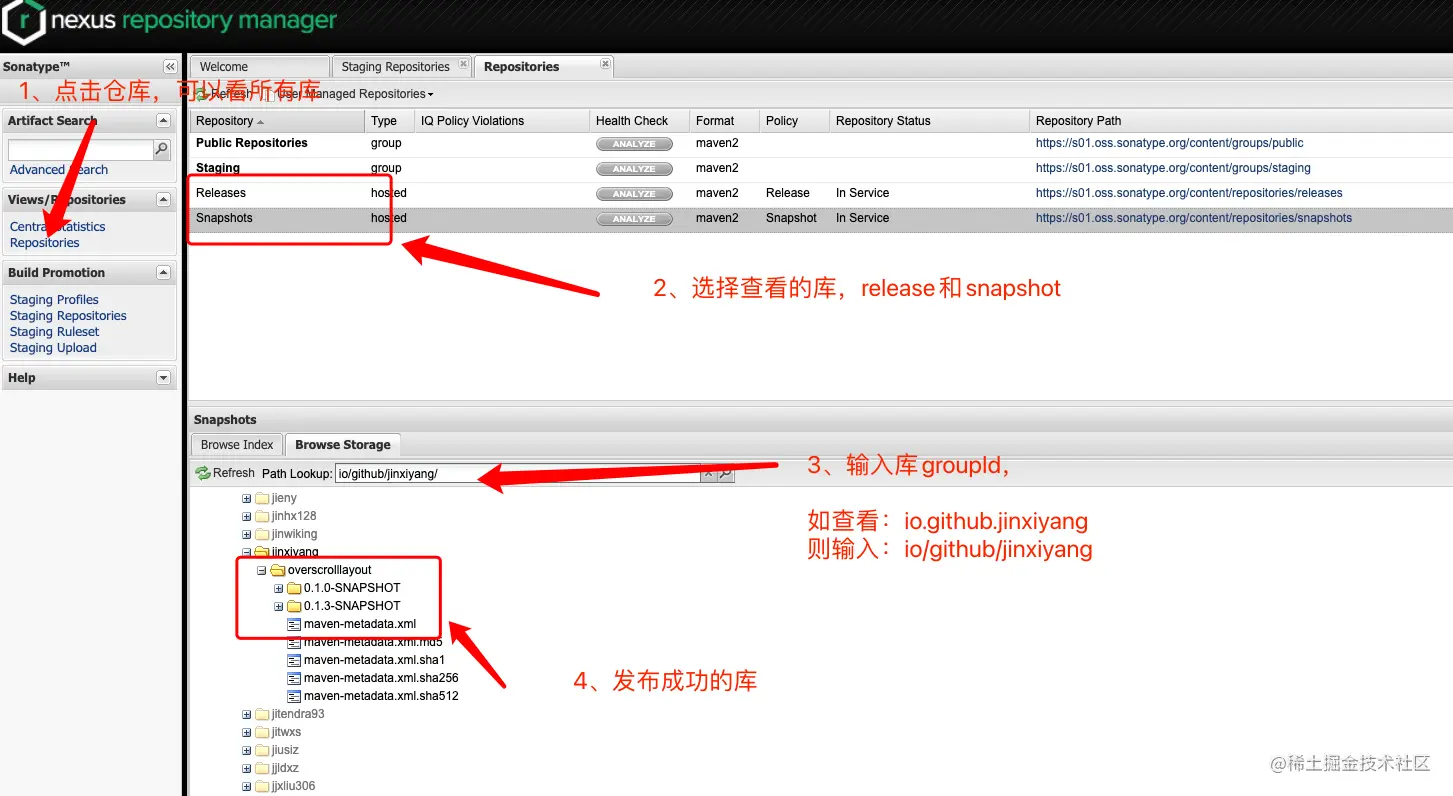Select the jjxliu306 tree node

[293, 786]
